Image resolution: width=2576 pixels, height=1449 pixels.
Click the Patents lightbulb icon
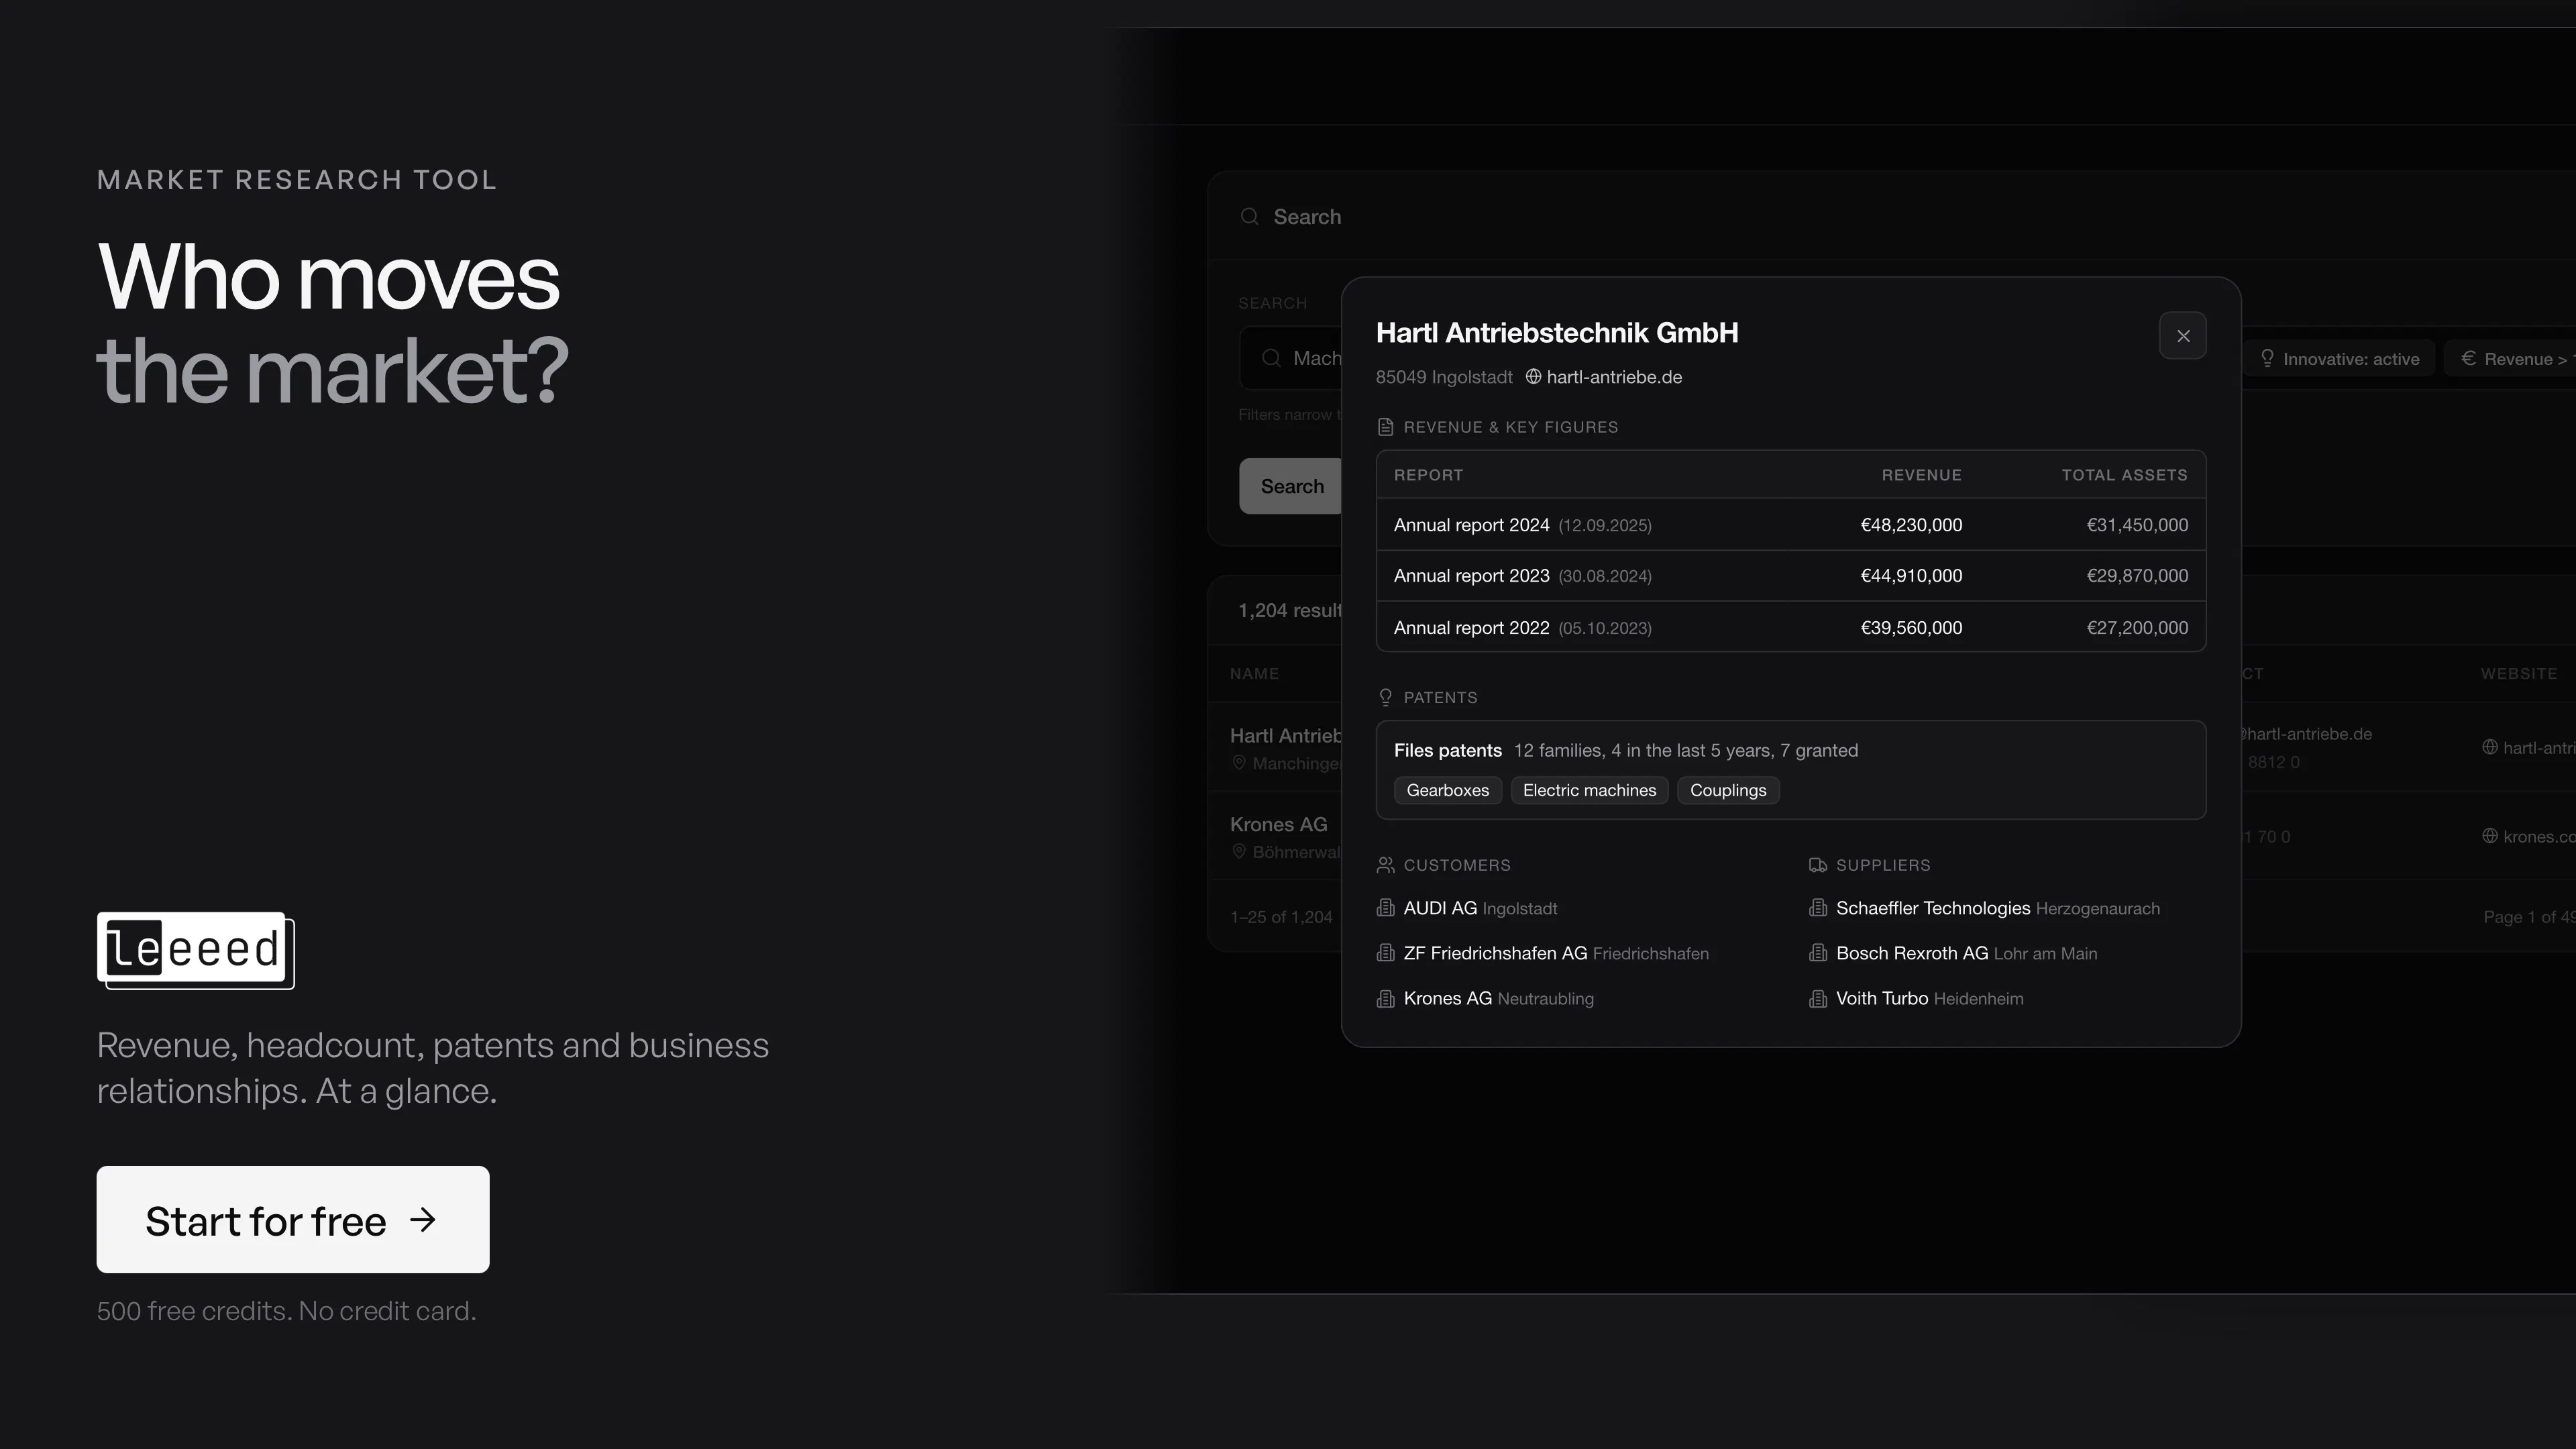click(1385, 697)
